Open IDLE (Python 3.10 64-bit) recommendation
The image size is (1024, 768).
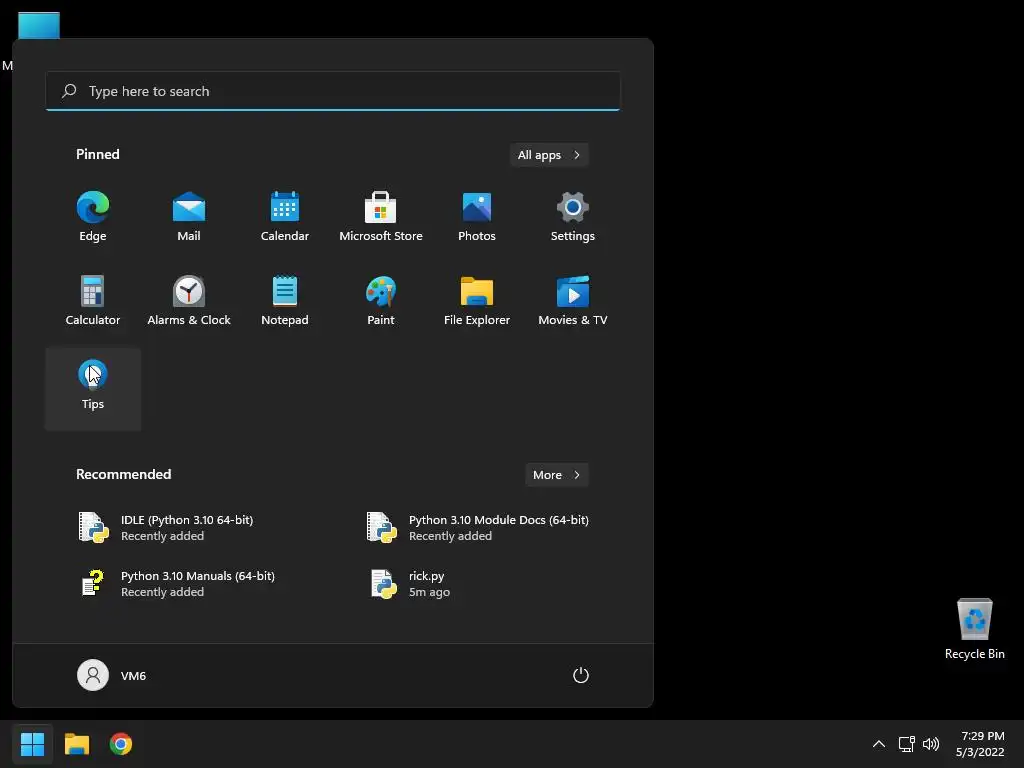pyautogui.click(x=188, y=528)
